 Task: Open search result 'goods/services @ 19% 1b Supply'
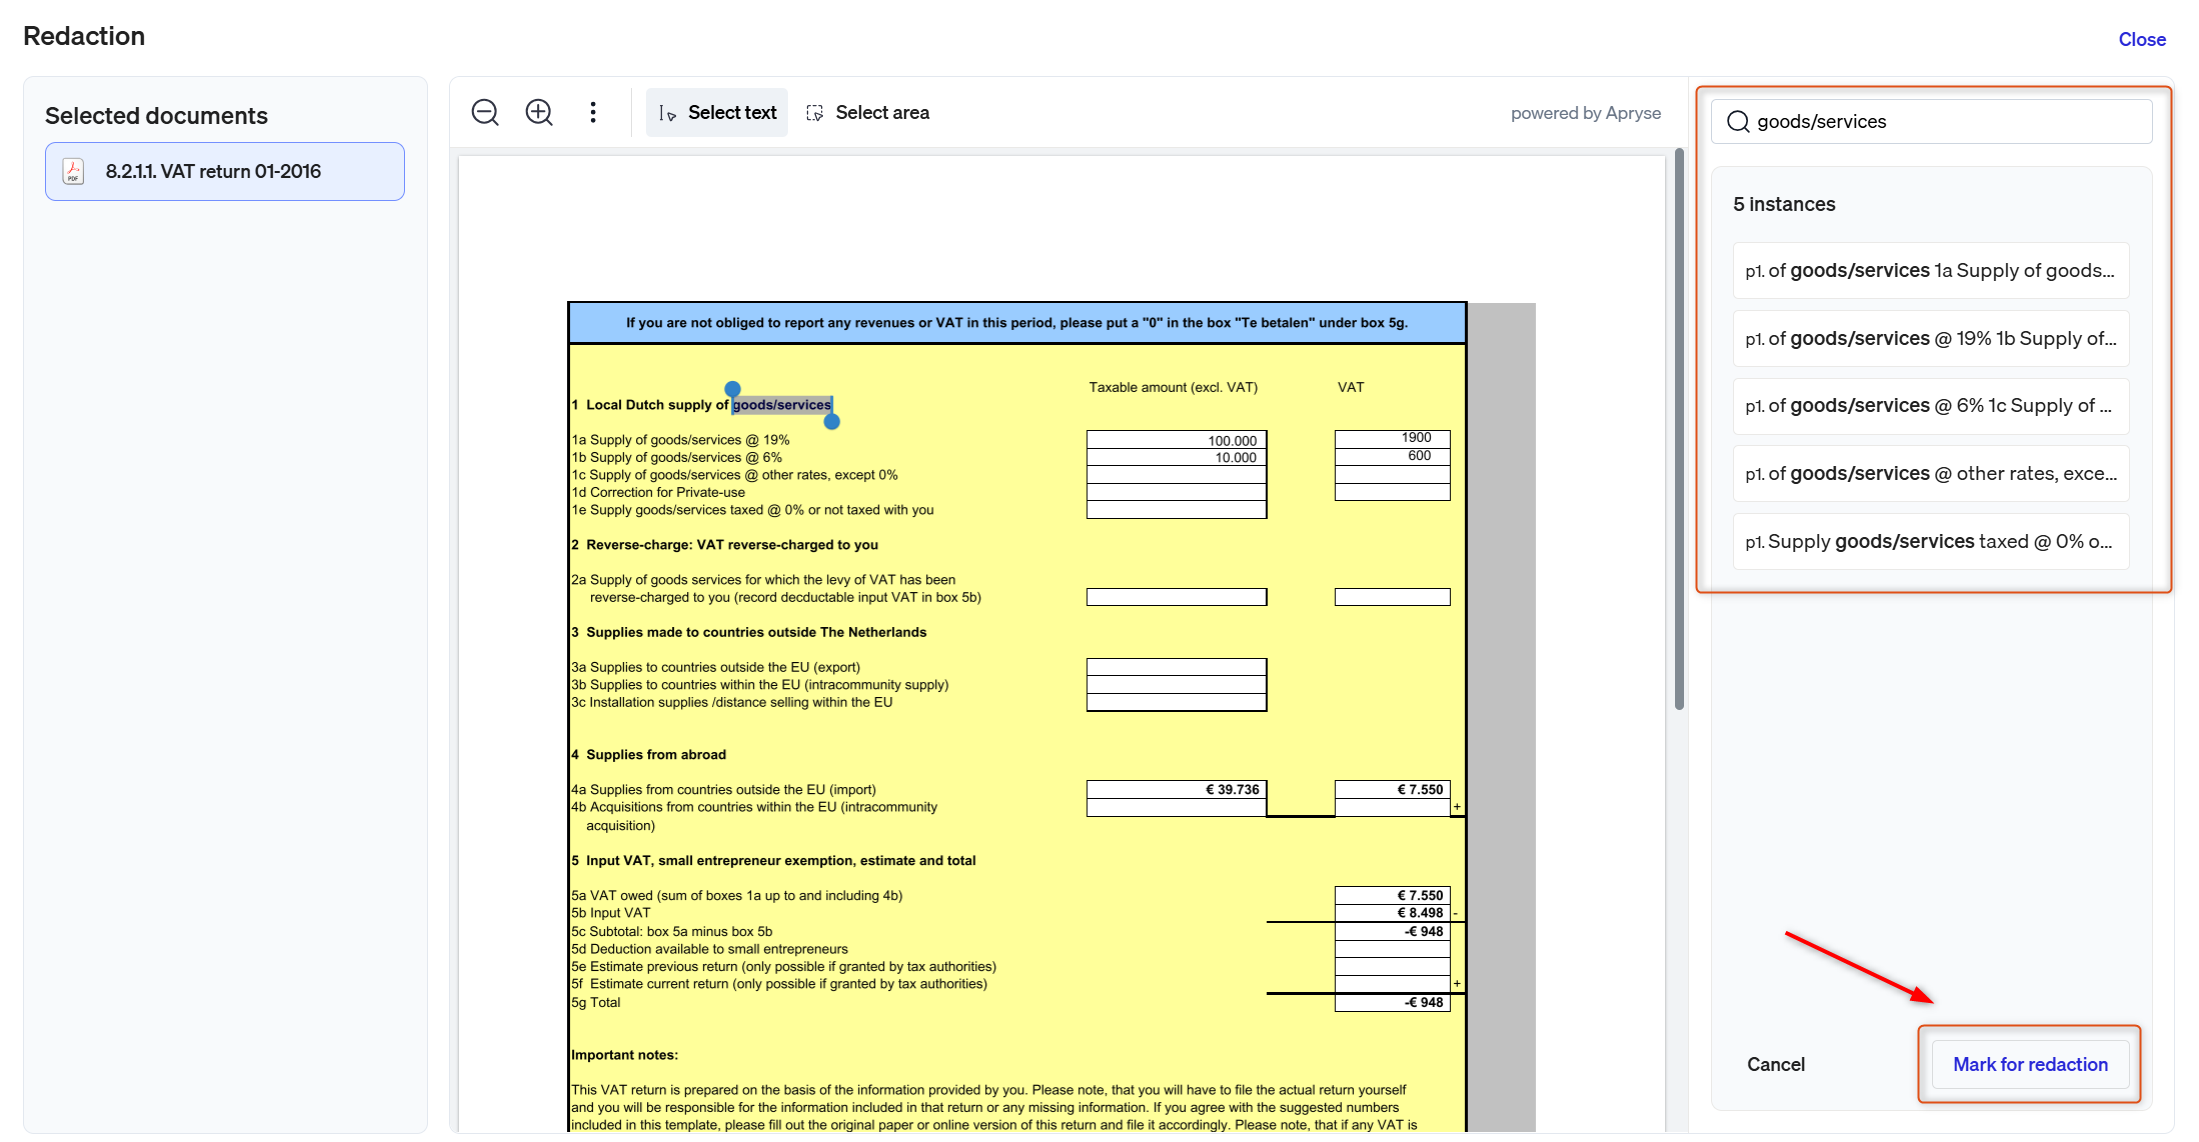point(1930,338)
